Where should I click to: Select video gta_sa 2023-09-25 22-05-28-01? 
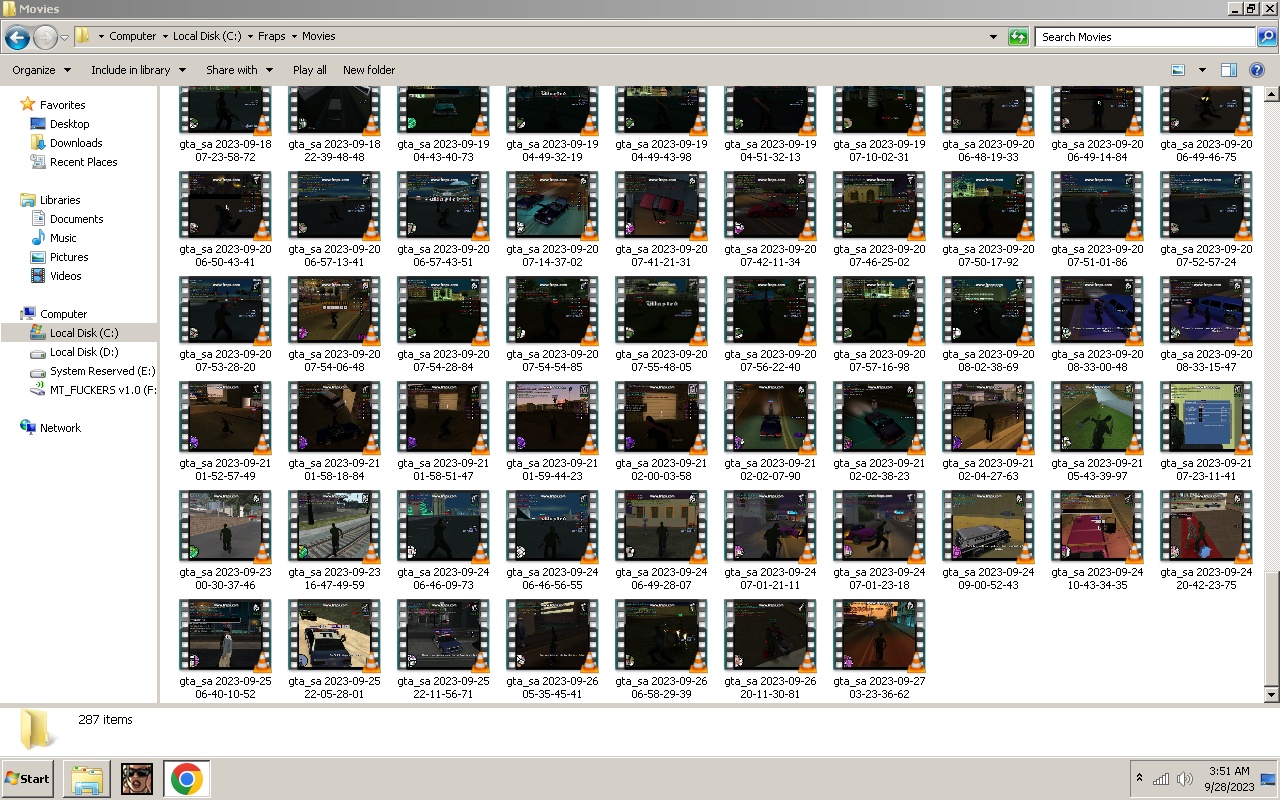(334, 651)
